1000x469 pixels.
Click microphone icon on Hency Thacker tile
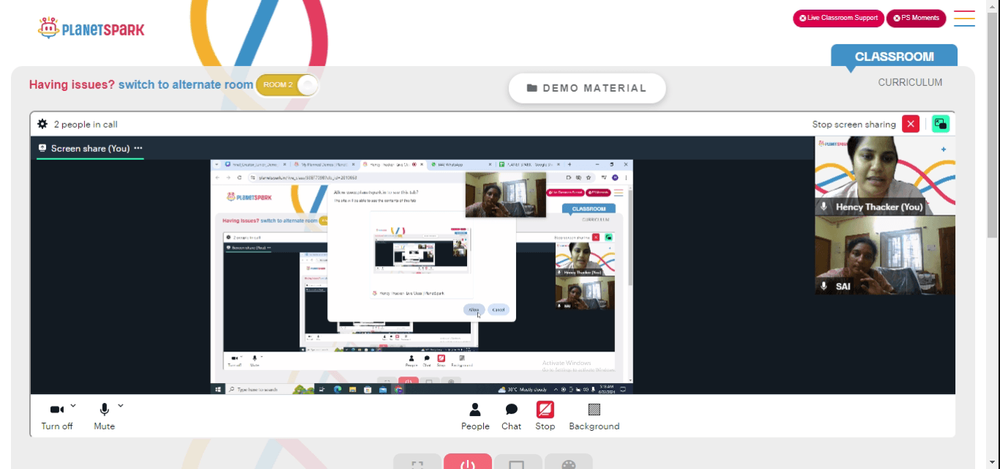pos(825,207)
